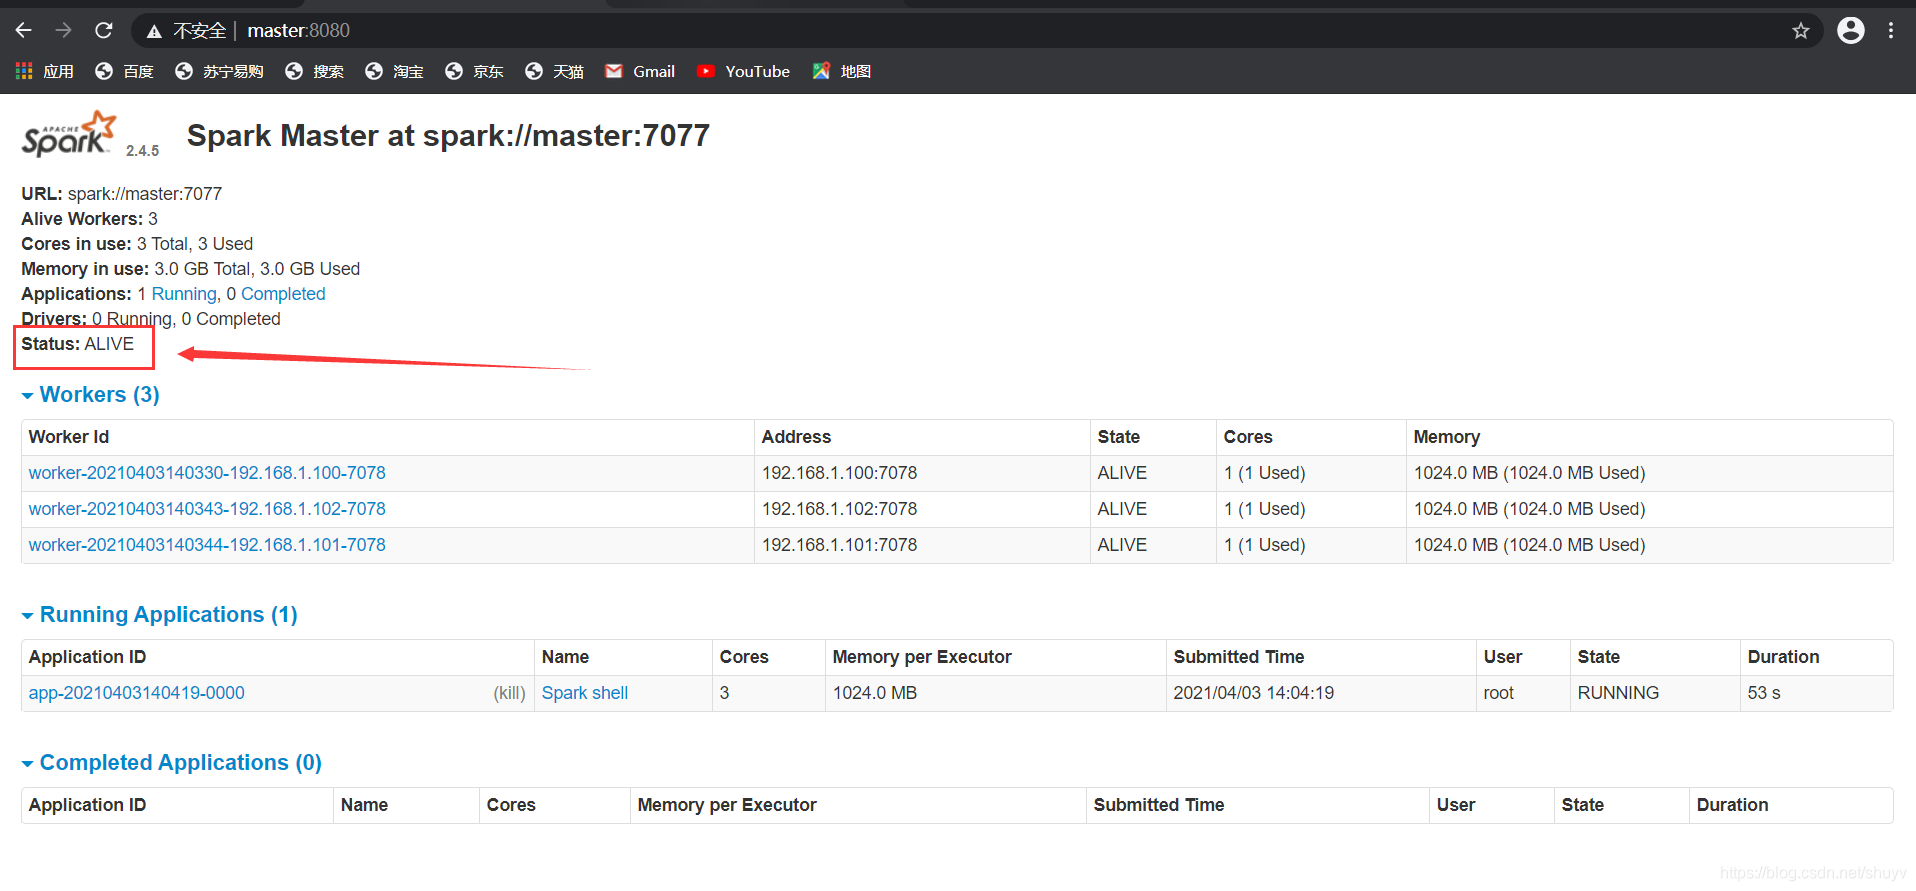This screenshot has width=1916, height=891.
Task: Open application app-20210403140419-0000 link
Action: pos(137,693)
